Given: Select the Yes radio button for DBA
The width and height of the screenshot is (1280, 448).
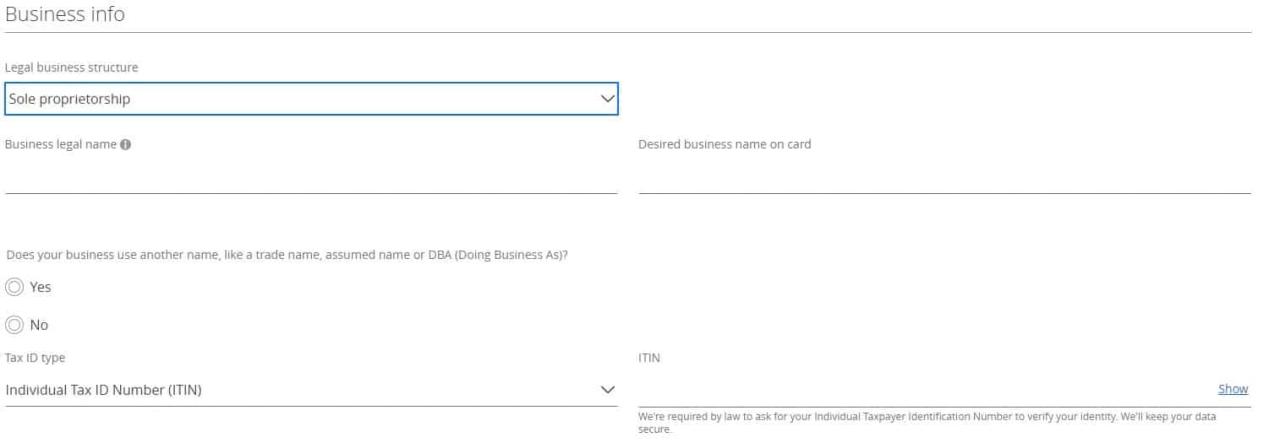Looking at the screenshot, I should click(14, 287).
